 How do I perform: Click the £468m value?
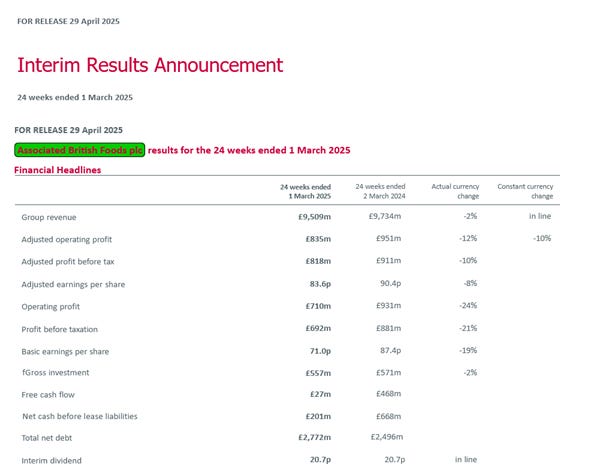389,394
